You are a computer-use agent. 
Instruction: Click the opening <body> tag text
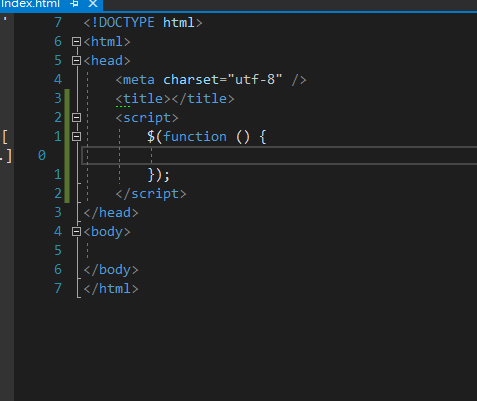(107, 232)
